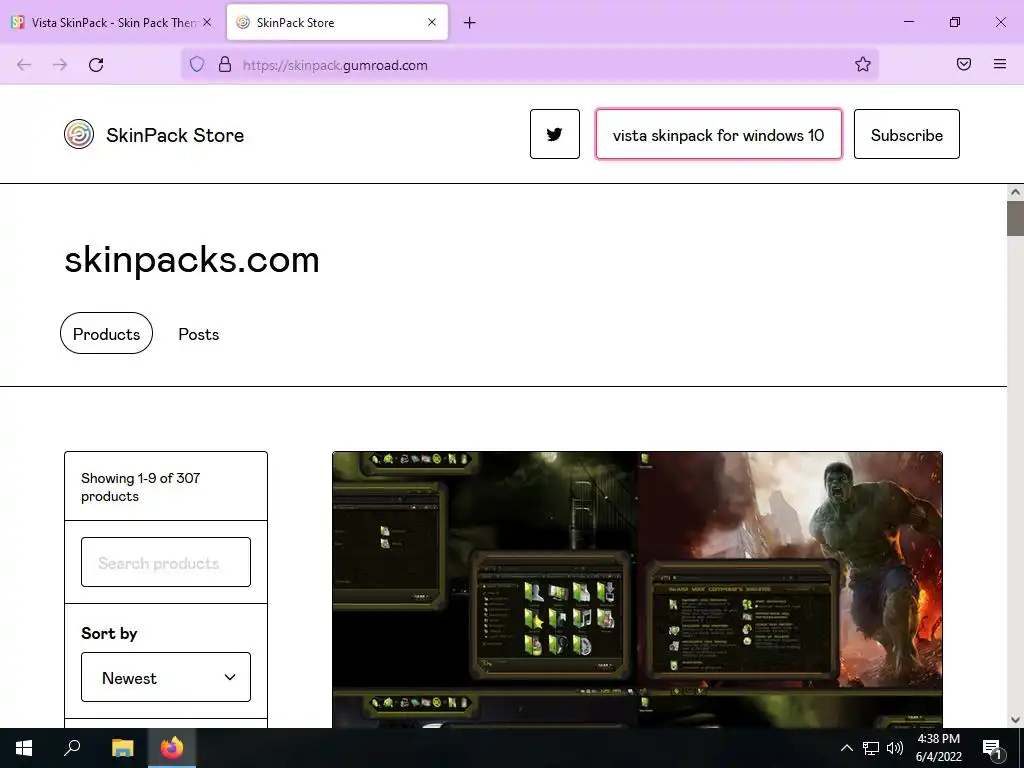Open the Firefox hamburger menu

pyautogui.click(x=999, y=64)
